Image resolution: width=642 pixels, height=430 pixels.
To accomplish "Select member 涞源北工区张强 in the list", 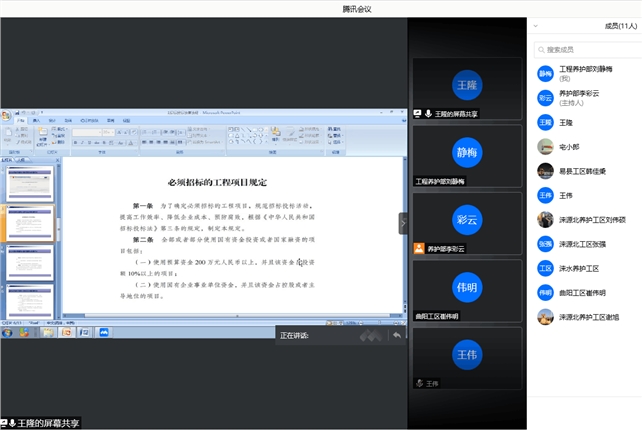I will [x=587, y=244].
